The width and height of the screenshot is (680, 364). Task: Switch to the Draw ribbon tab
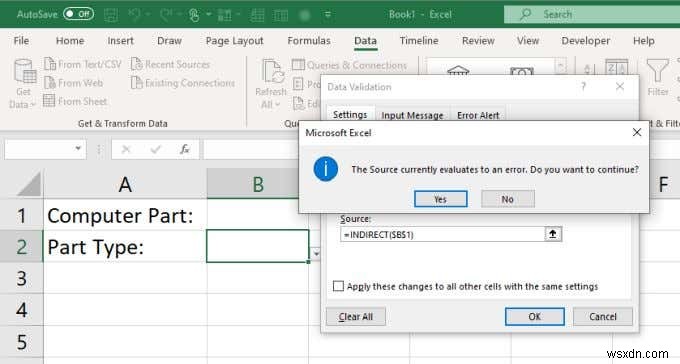(169, 41)
